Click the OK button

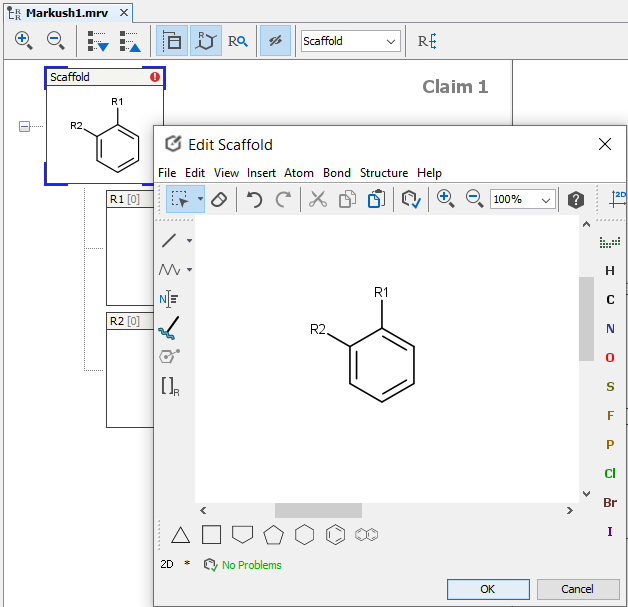pos(488,589)
